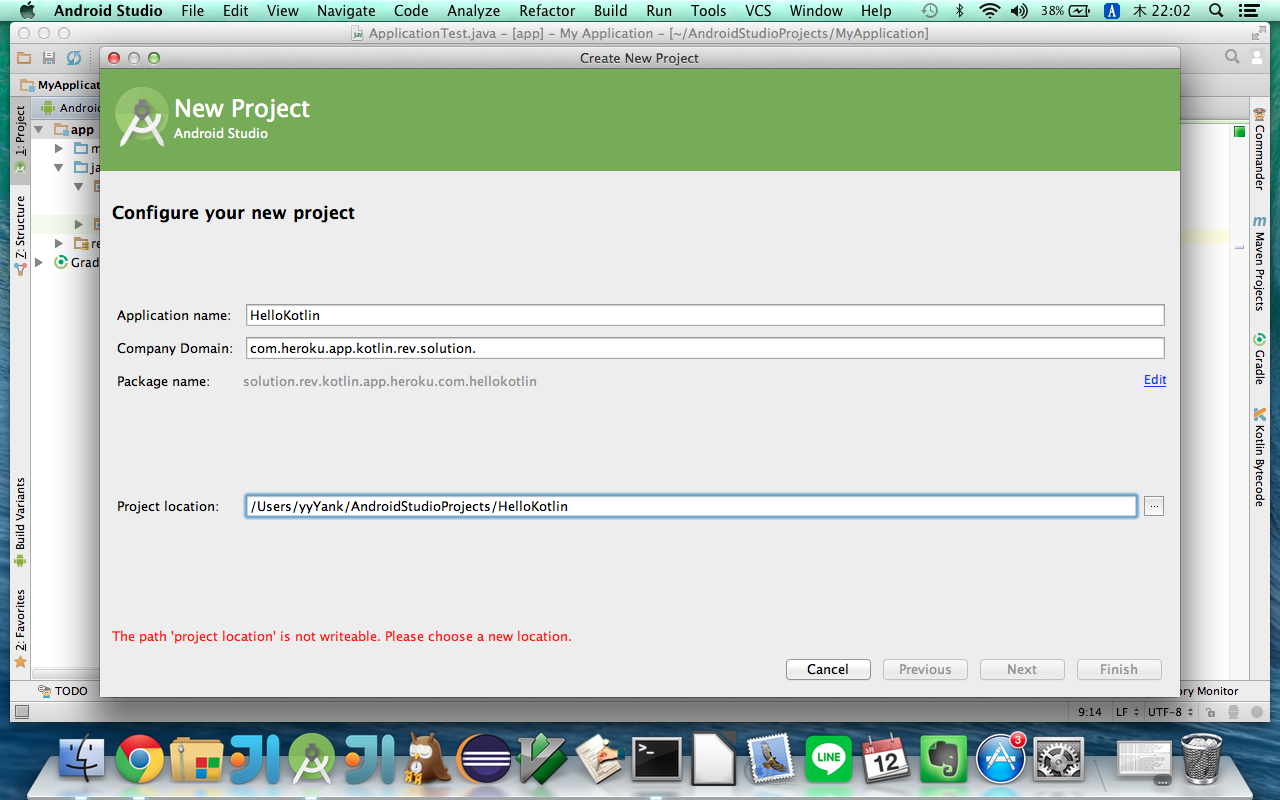
Task: Open the Android project view selector
Action: (68, 108)
